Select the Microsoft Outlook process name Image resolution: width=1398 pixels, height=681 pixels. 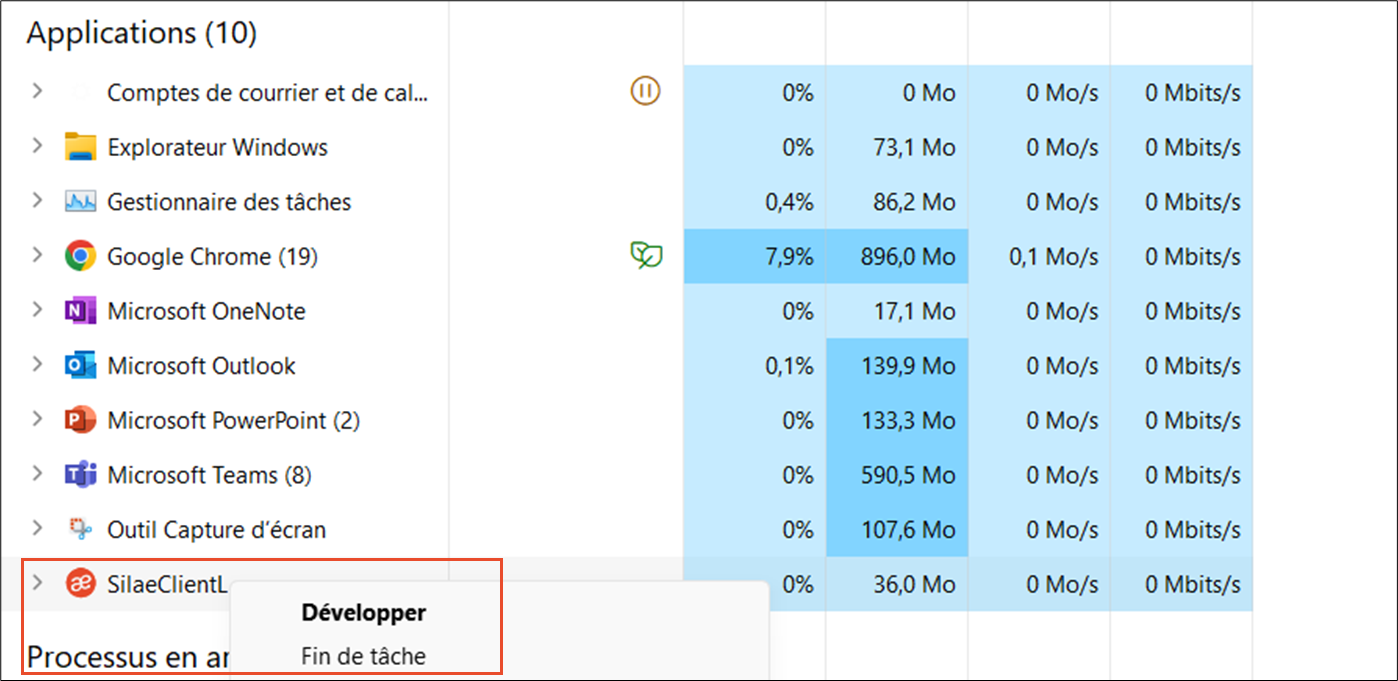(201, 366)
